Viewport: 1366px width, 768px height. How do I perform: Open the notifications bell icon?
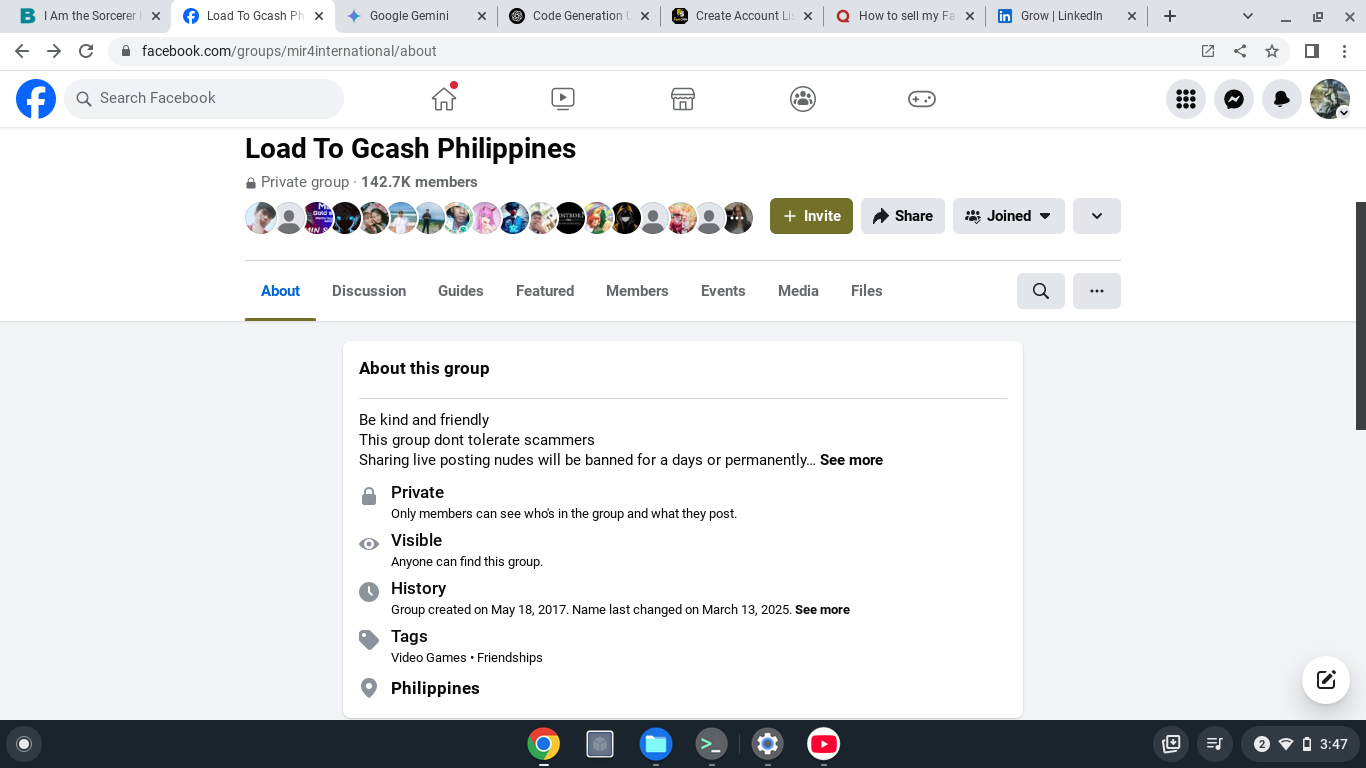coord(1282,99)
